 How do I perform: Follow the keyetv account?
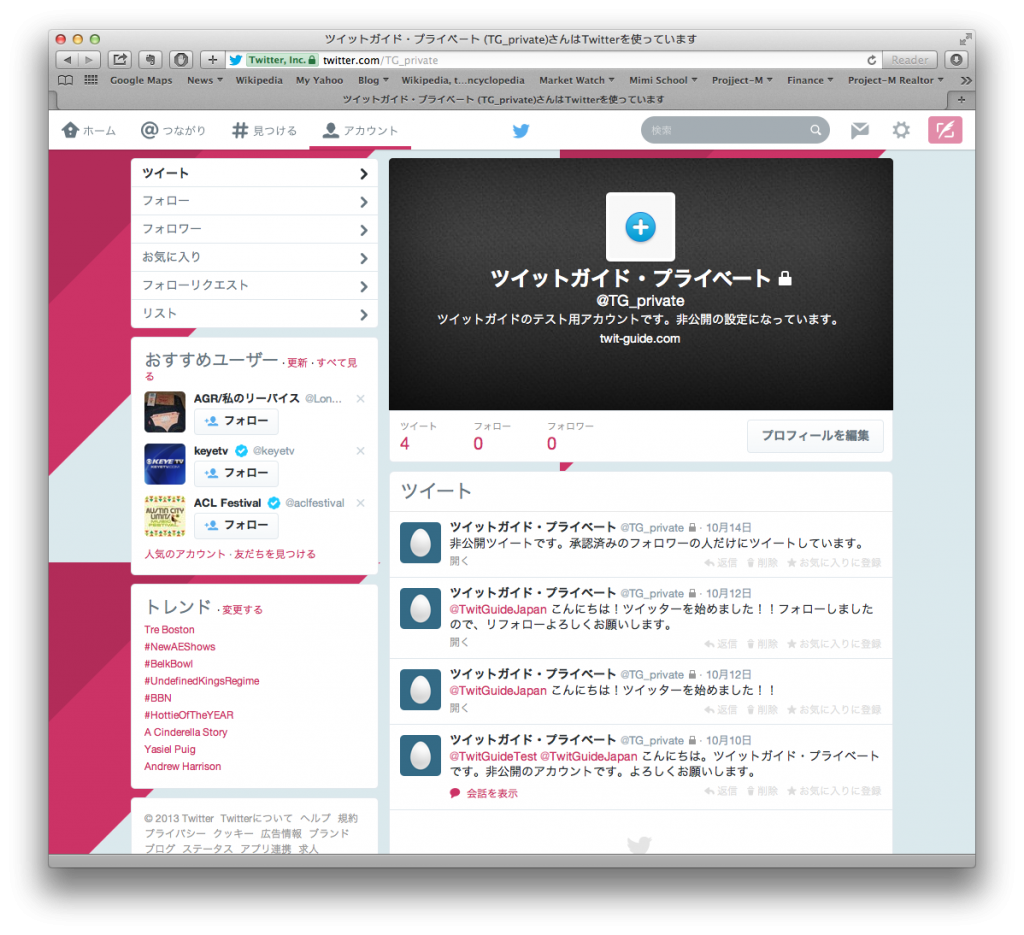(236, 473)
